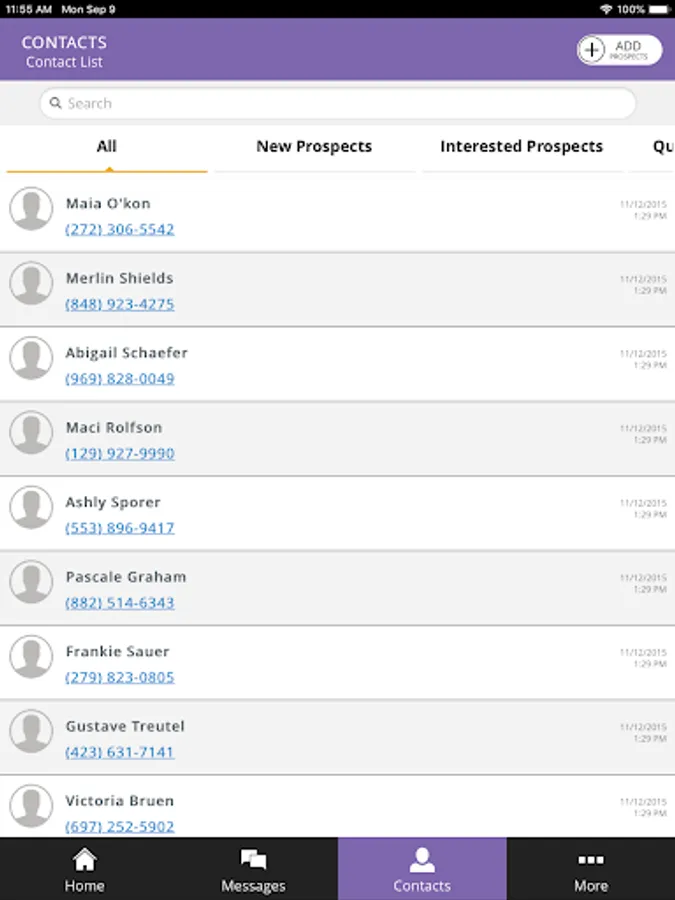Call Ashly Sporer at (553) 896-9417

(120, 528)
